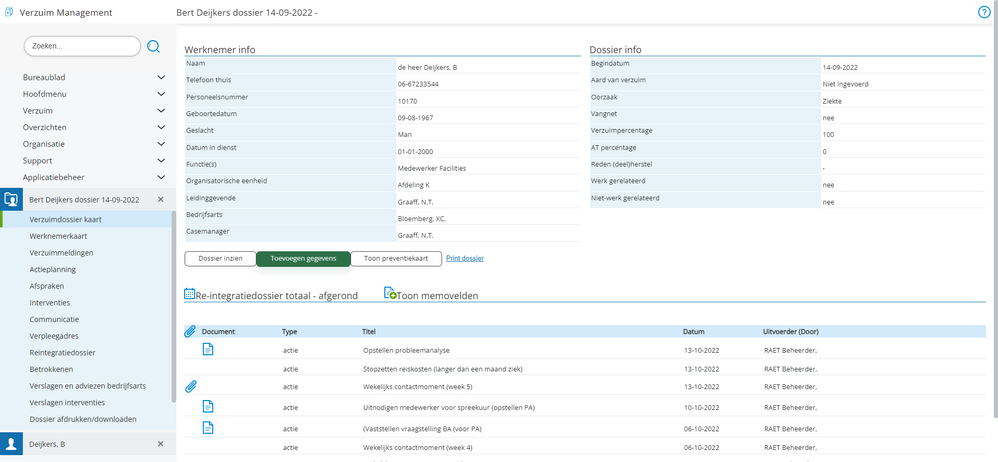
Task: Click the Toon preventiekaart button
Action: 396,259
